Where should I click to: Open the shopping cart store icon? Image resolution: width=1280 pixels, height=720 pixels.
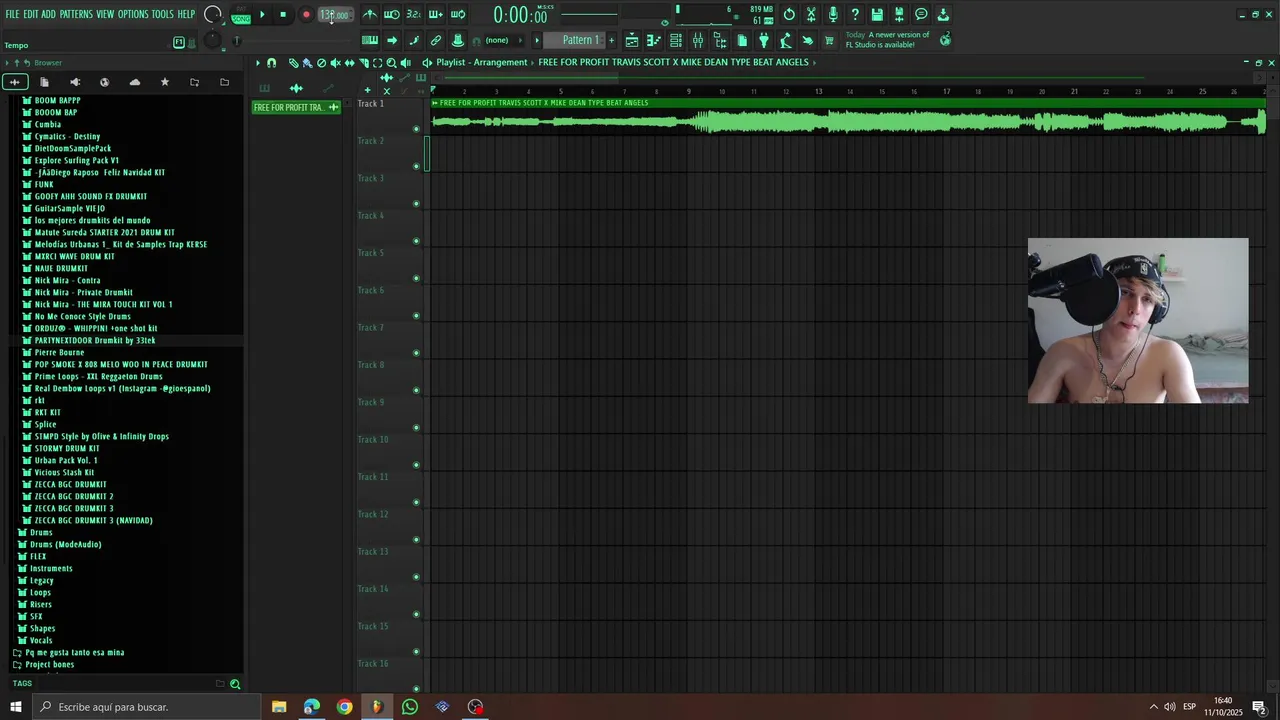point(829,40)
